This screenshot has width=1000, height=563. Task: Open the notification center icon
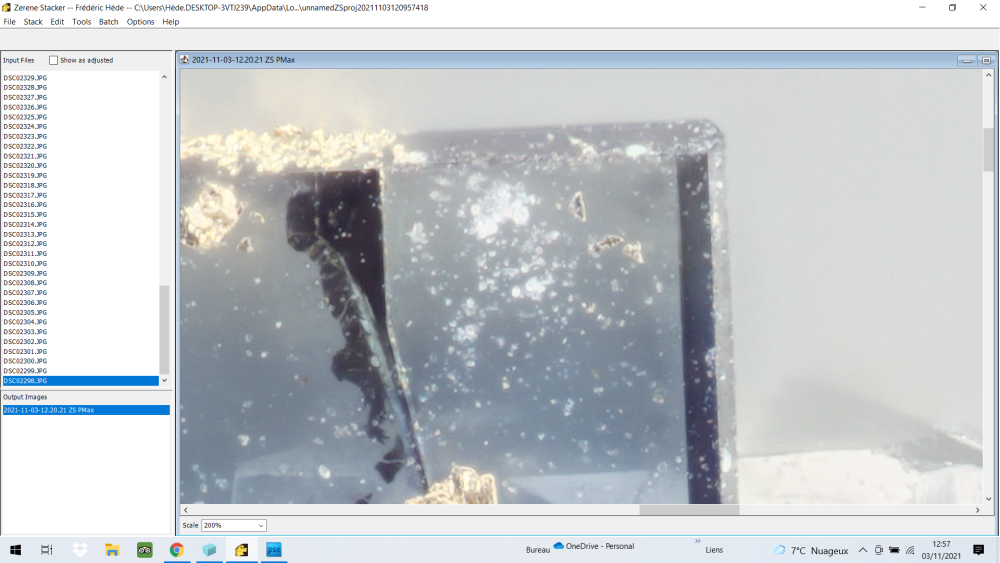(x=977, y=550)
